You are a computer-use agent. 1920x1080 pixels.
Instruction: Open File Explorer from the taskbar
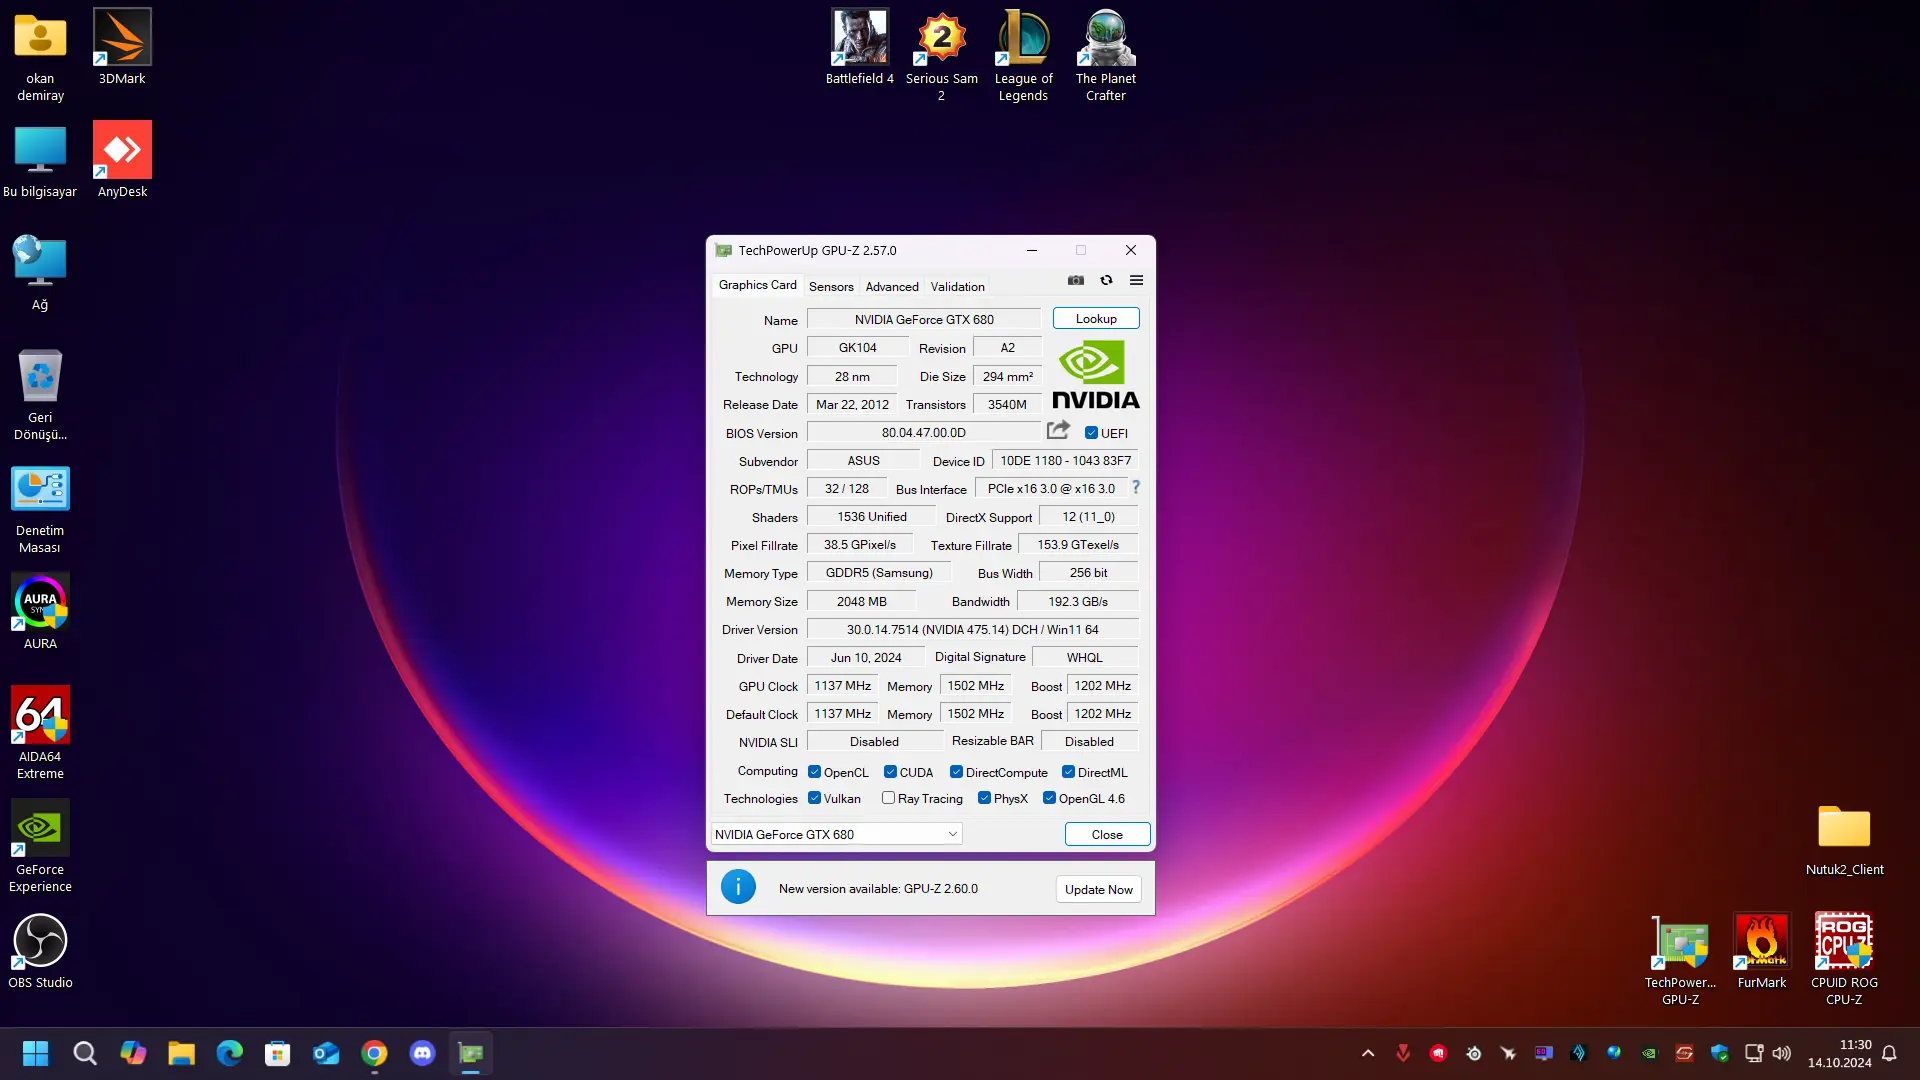(181, 1053)
